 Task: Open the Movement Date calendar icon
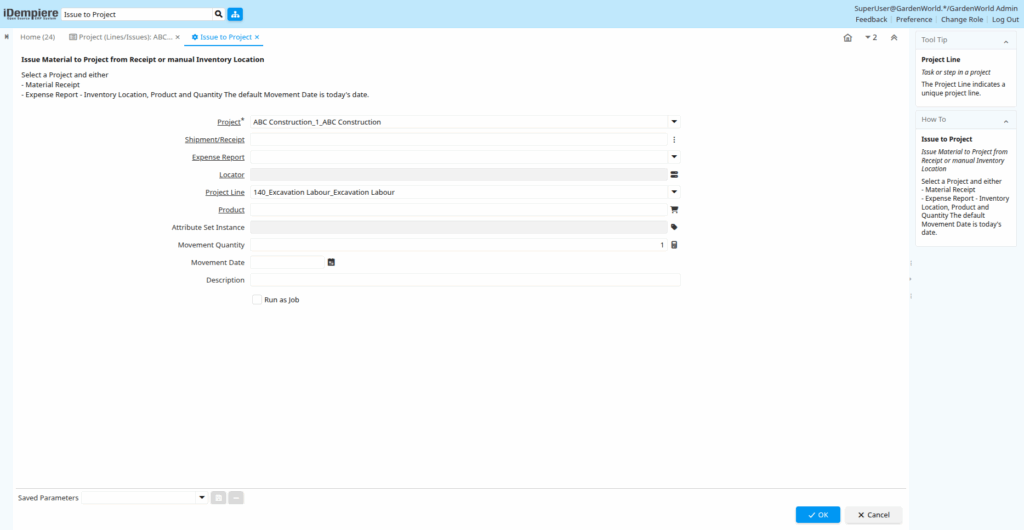(331, 262)
